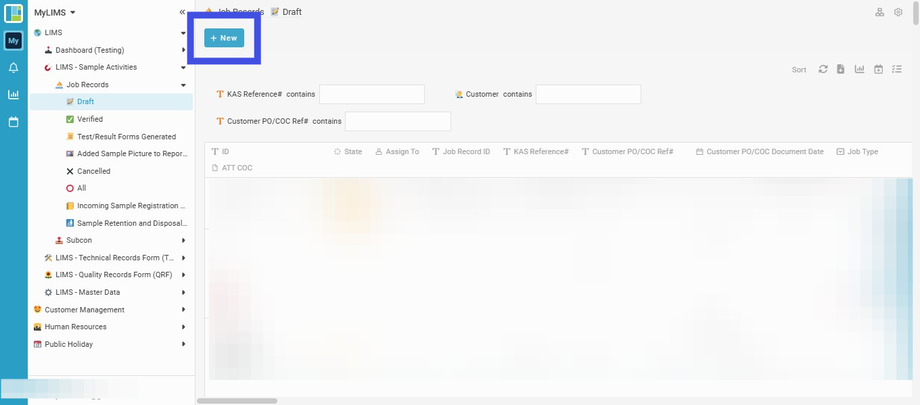Open the settings gear icon
This screenshot has height=405, width=920.
point(898,12)
